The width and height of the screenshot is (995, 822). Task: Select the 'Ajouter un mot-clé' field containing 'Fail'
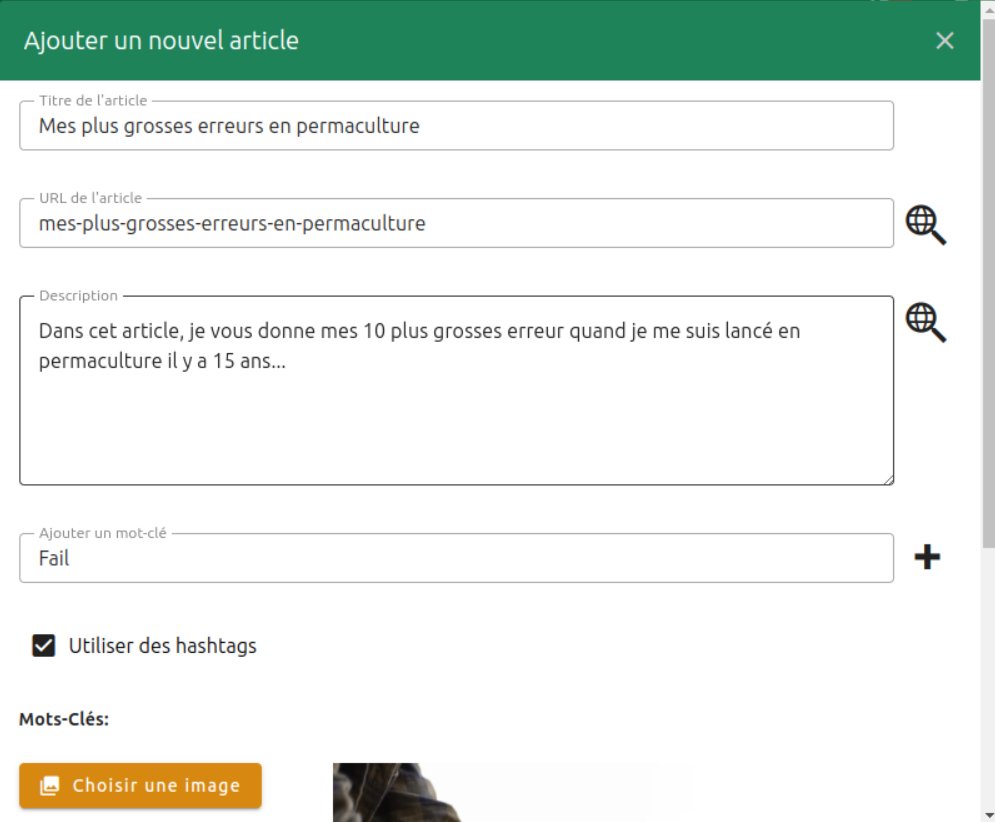pyautogui.click(x=455, y=559)
